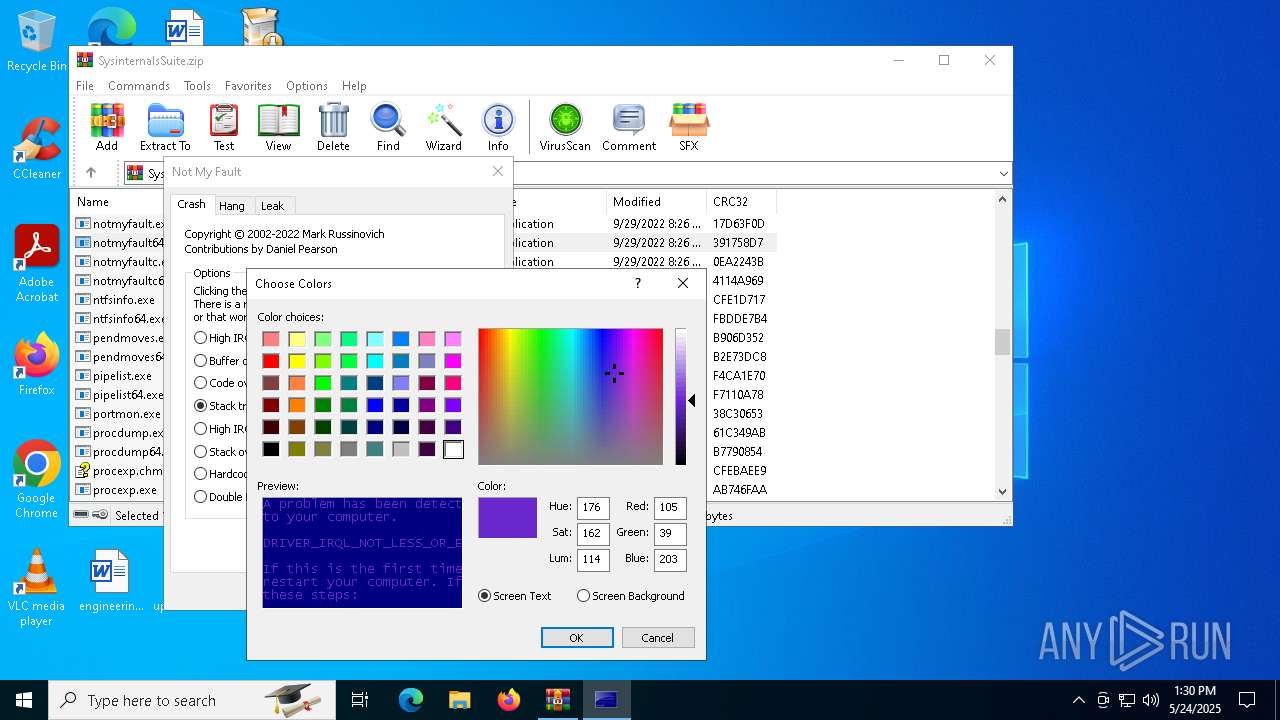Screen dimensions: 1280x720
Task: Run the VirusScan bug icon
Action: 565,127
